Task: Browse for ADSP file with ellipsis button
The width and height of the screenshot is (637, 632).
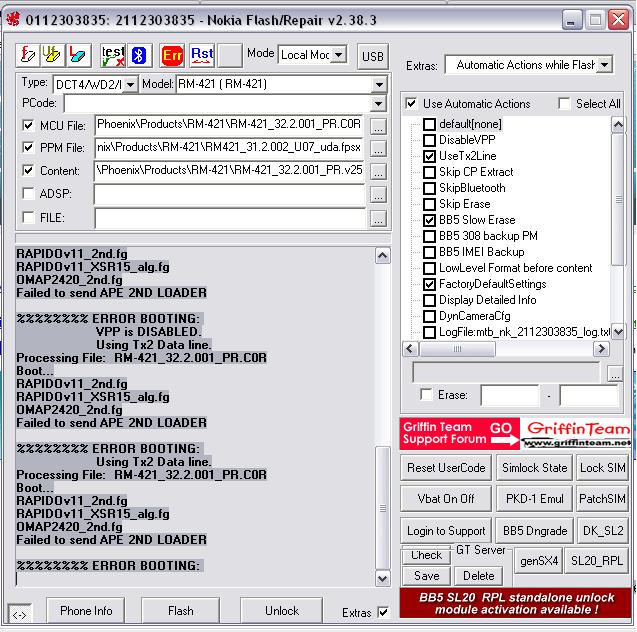Action: click(378, 195)
